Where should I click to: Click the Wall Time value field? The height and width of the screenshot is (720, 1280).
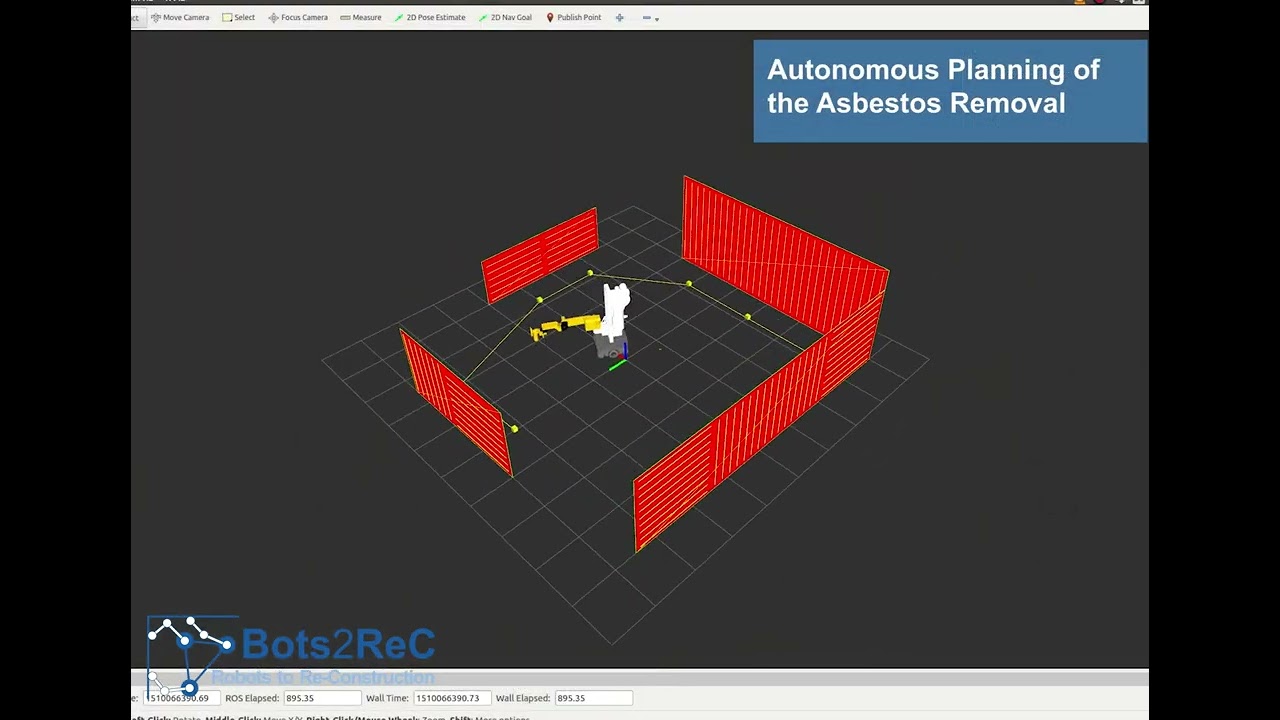(452, 698)
